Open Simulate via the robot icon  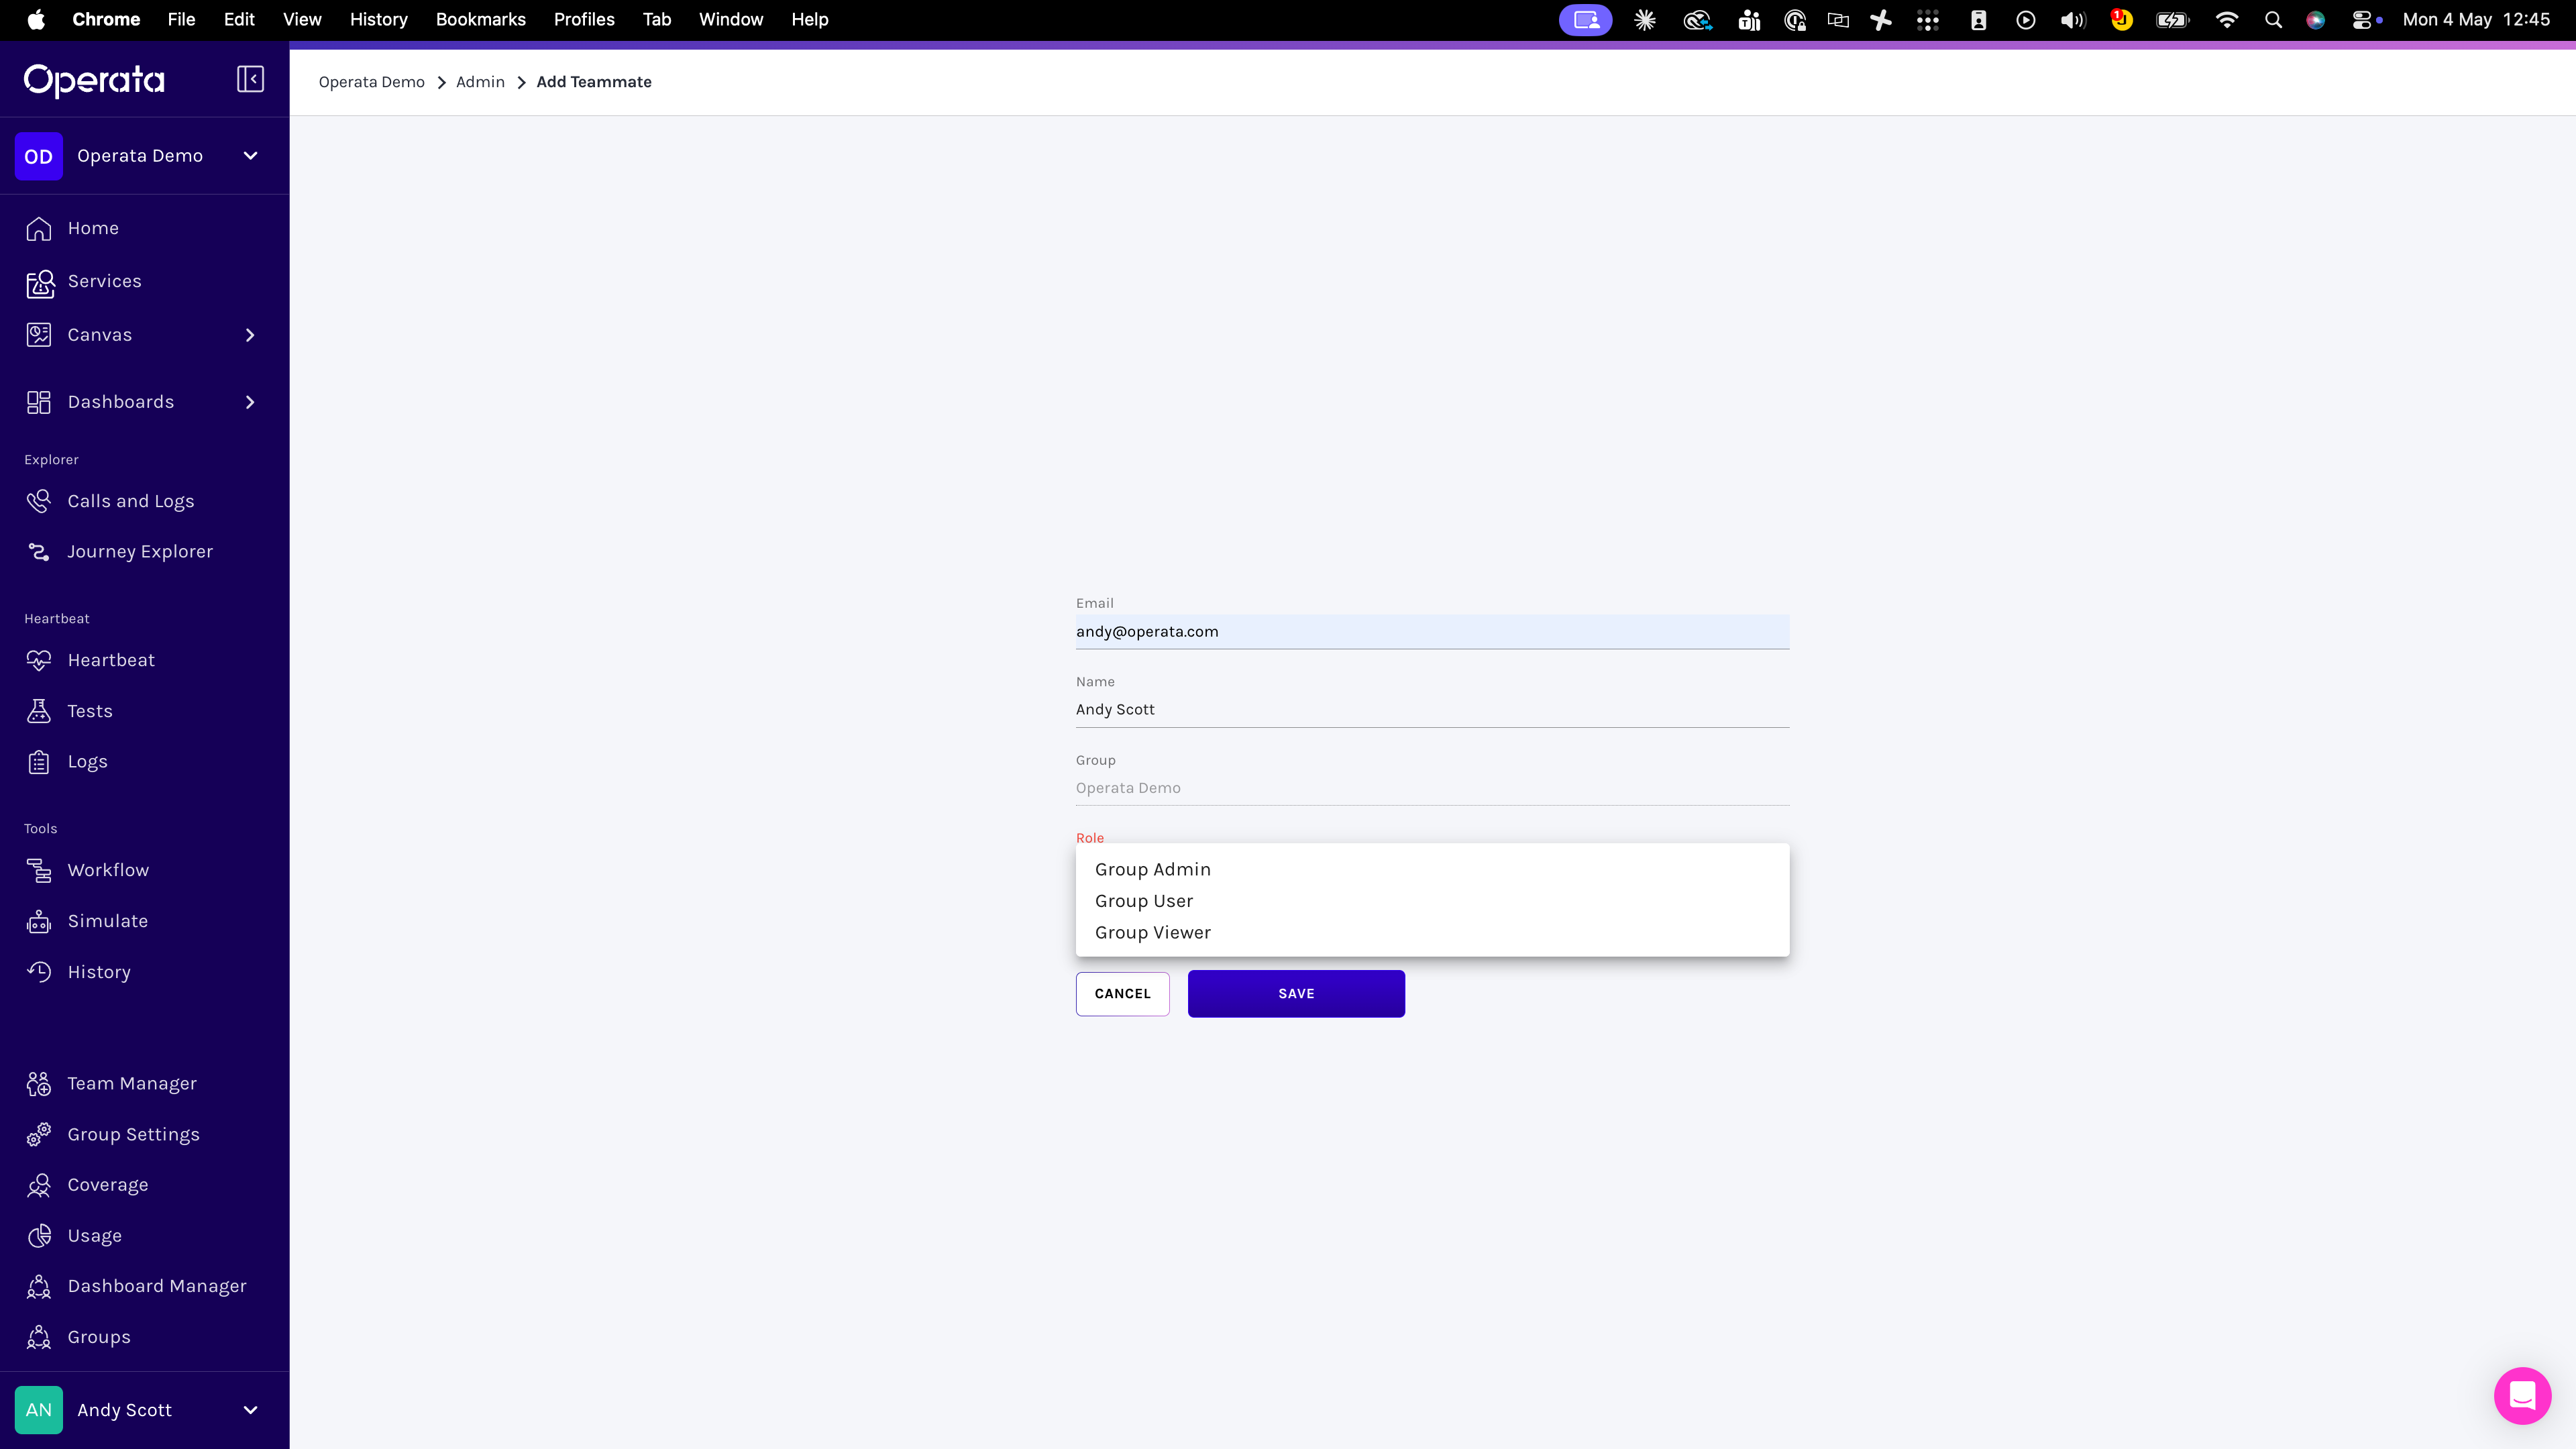39,921
